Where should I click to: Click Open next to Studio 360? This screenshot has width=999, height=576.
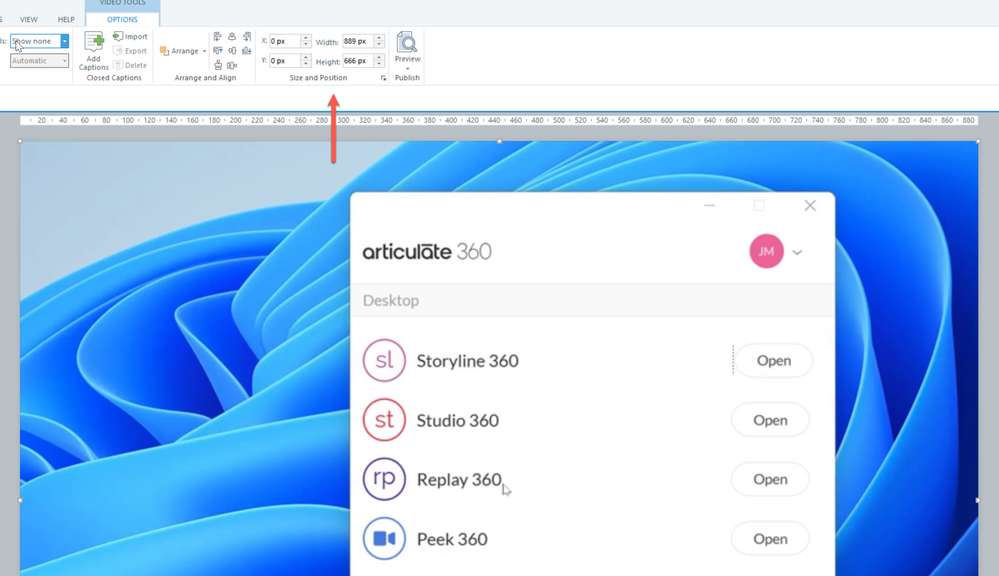point(770,420)
